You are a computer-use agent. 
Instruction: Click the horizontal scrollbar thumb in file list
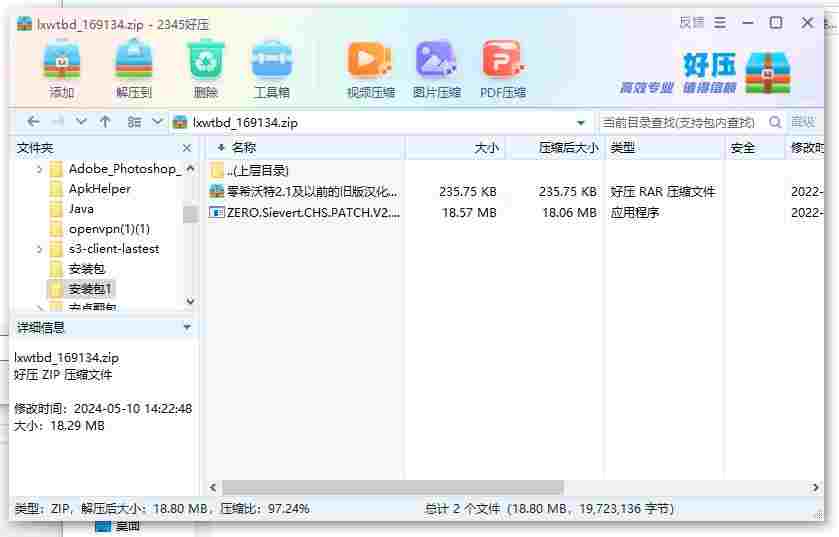click(x=393, y=487)
